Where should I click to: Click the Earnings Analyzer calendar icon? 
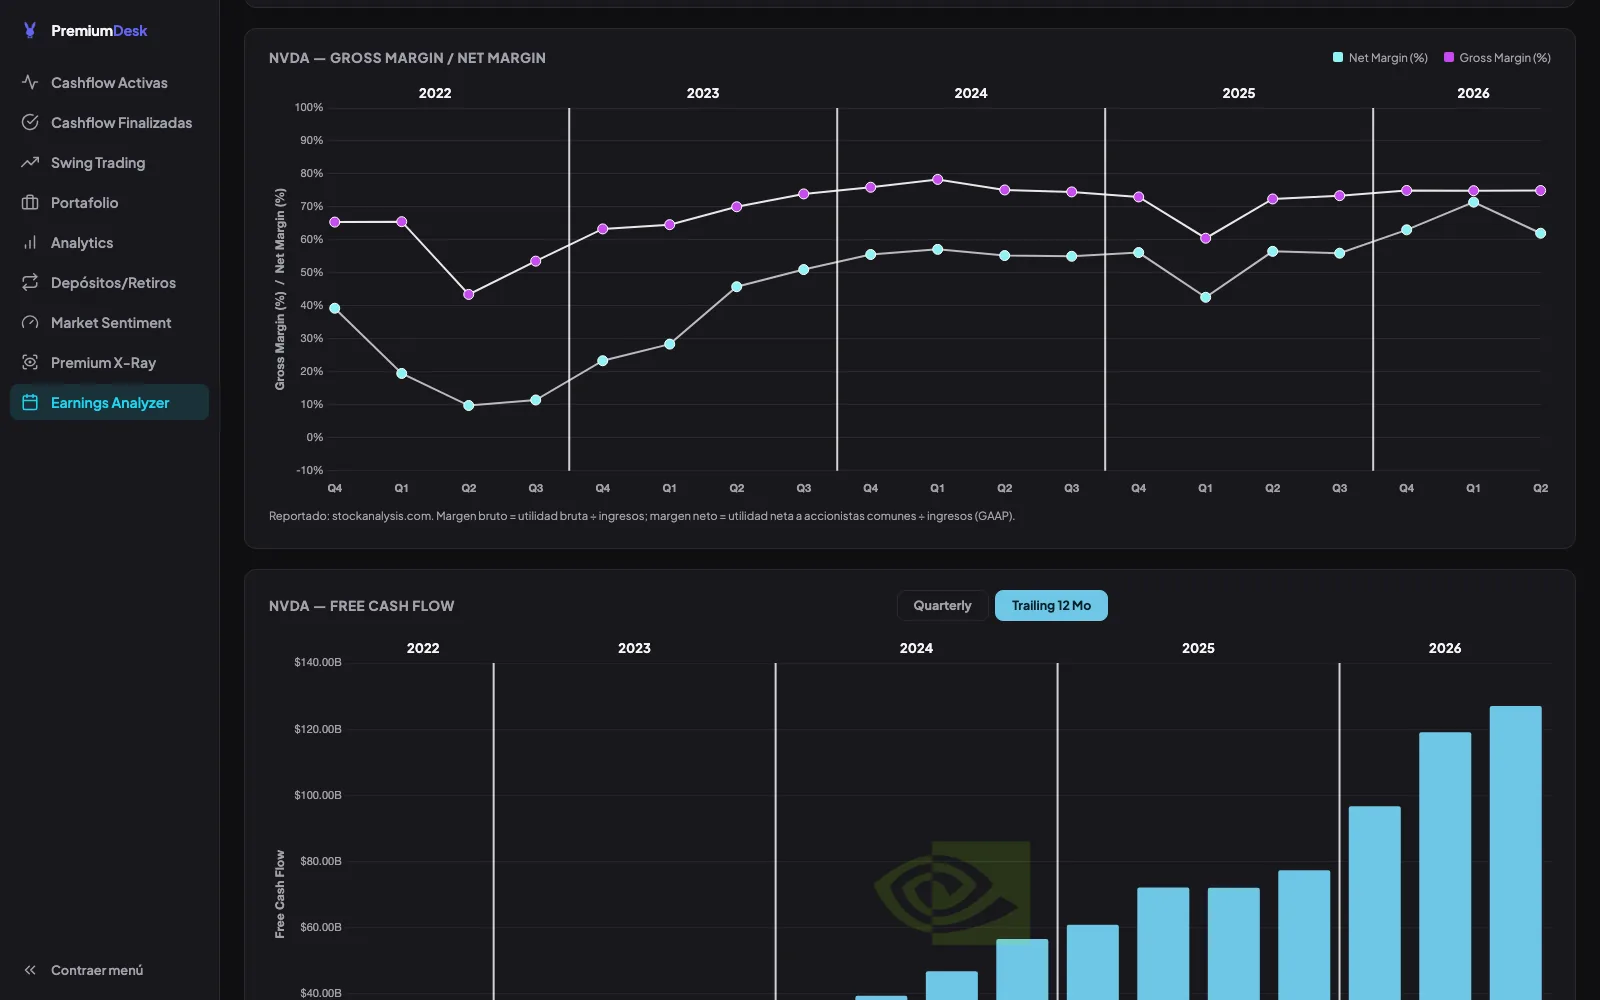(30, 403)
